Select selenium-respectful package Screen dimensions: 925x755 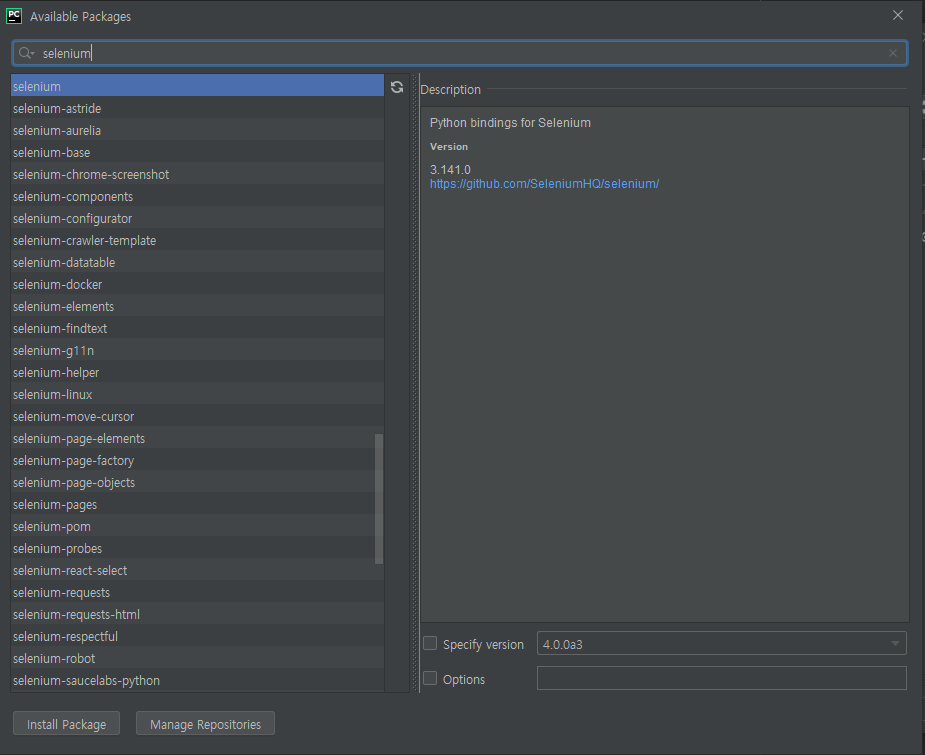197,637
